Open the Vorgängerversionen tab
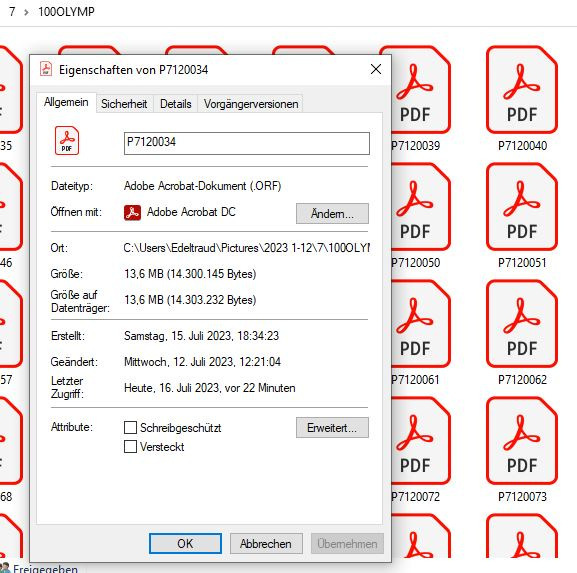Screen dimensions: 577x573 (x=251, y=104)
